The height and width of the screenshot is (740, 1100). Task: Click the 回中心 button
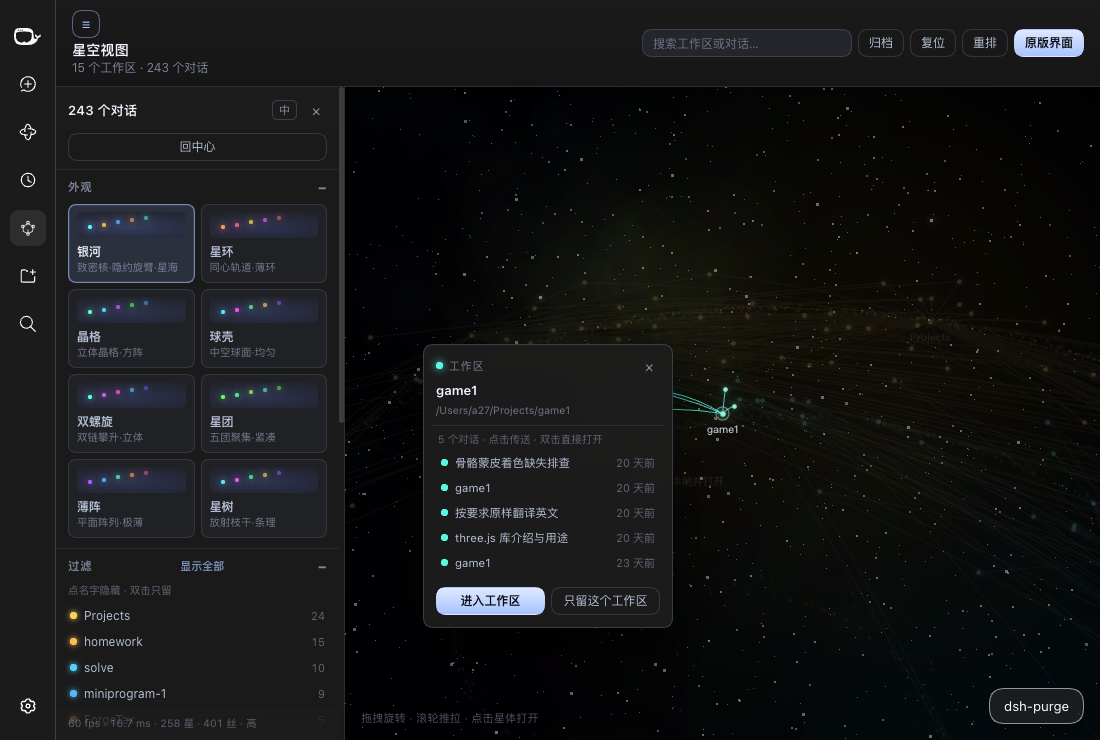pos(197,147)
